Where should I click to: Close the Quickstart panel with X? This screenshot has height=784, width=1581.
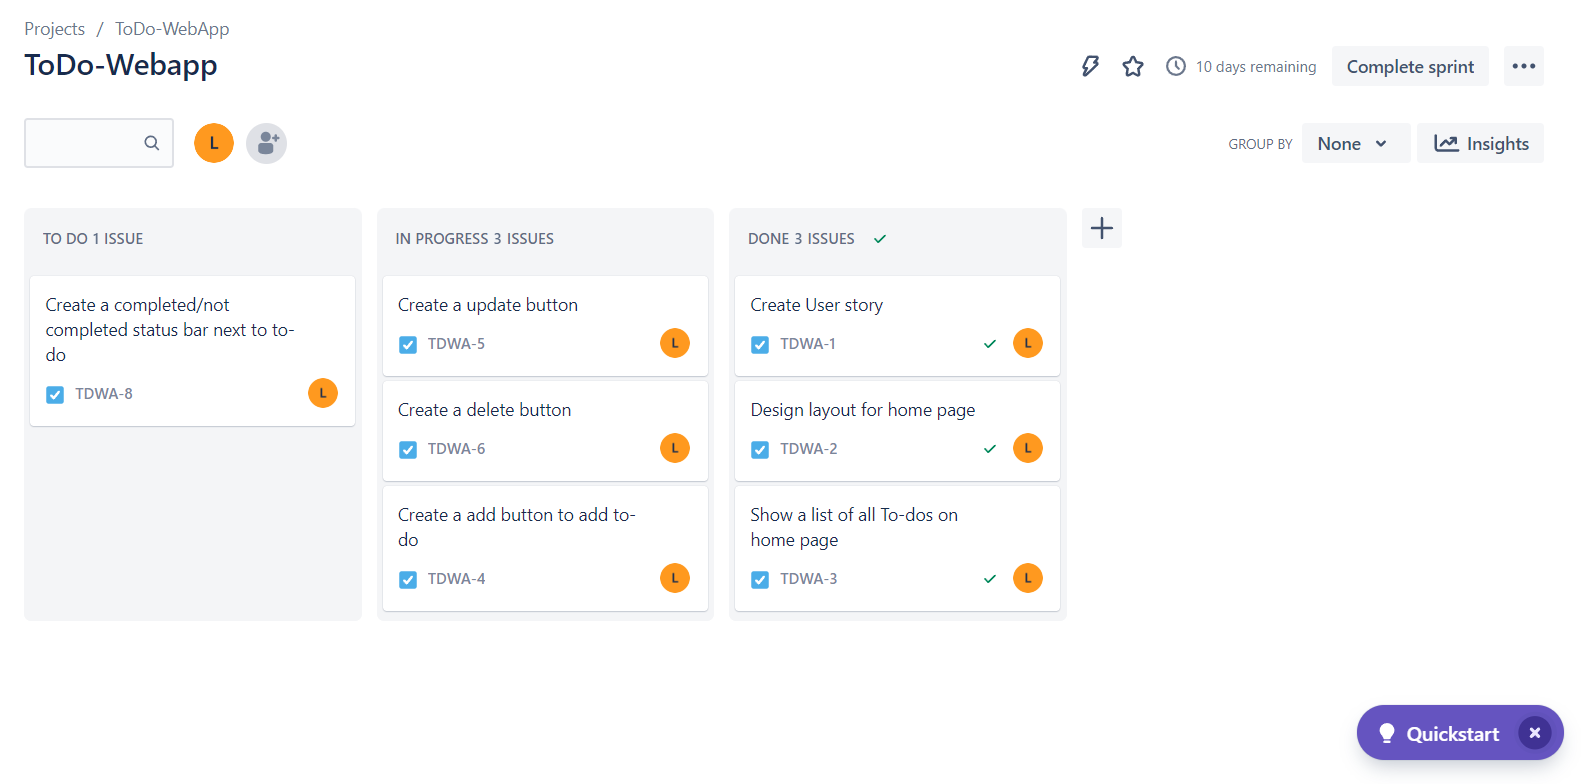click(x=1535, y=732)
